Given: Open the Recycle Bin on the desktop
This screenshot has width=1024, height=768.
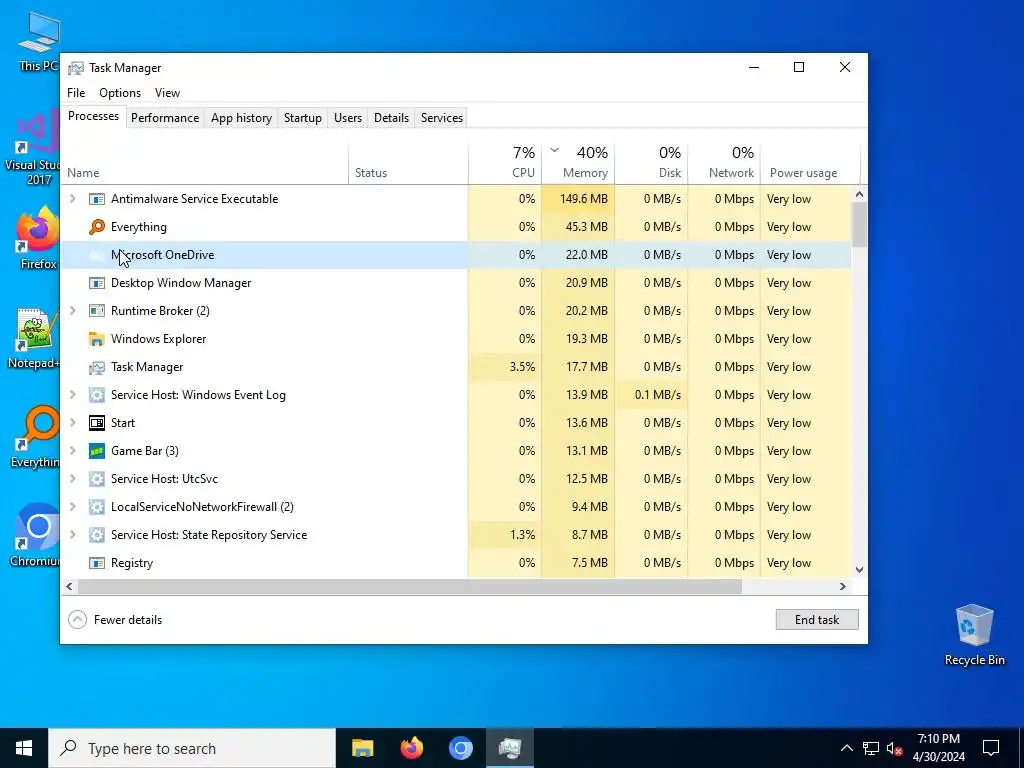Looking at the screenshot, I should coord(974,635).
